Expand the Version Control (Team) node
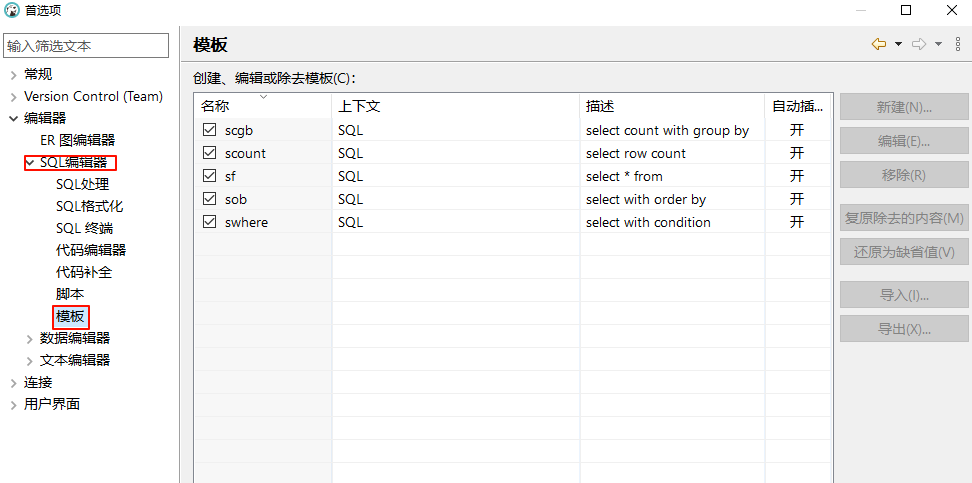Screen dimensions: 972x483 click(13, 96)
